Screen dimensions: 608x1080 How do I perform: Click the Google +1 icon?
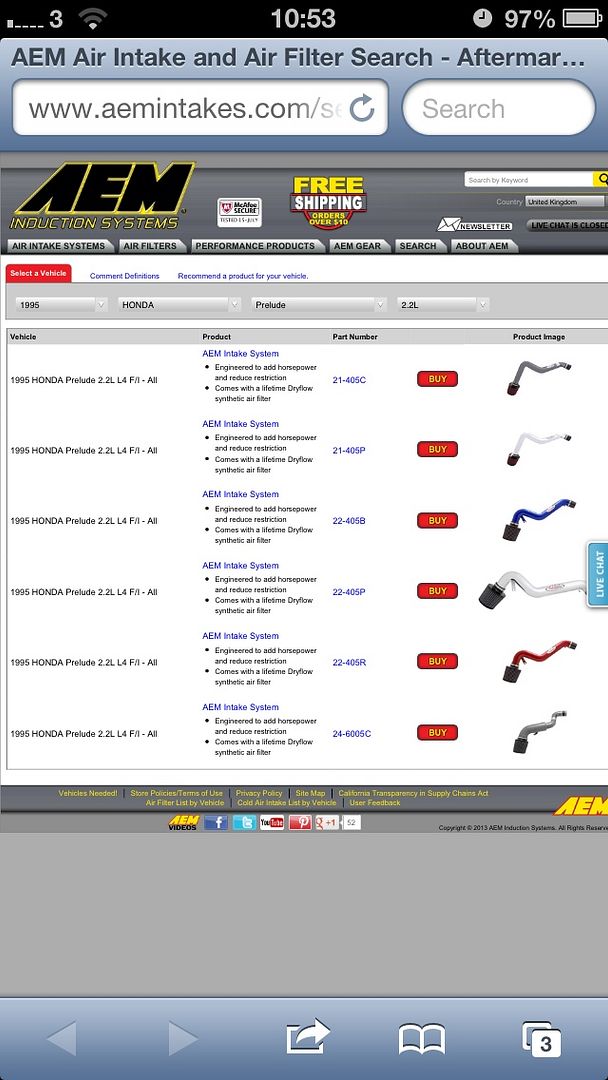click(x=327, y=822)
